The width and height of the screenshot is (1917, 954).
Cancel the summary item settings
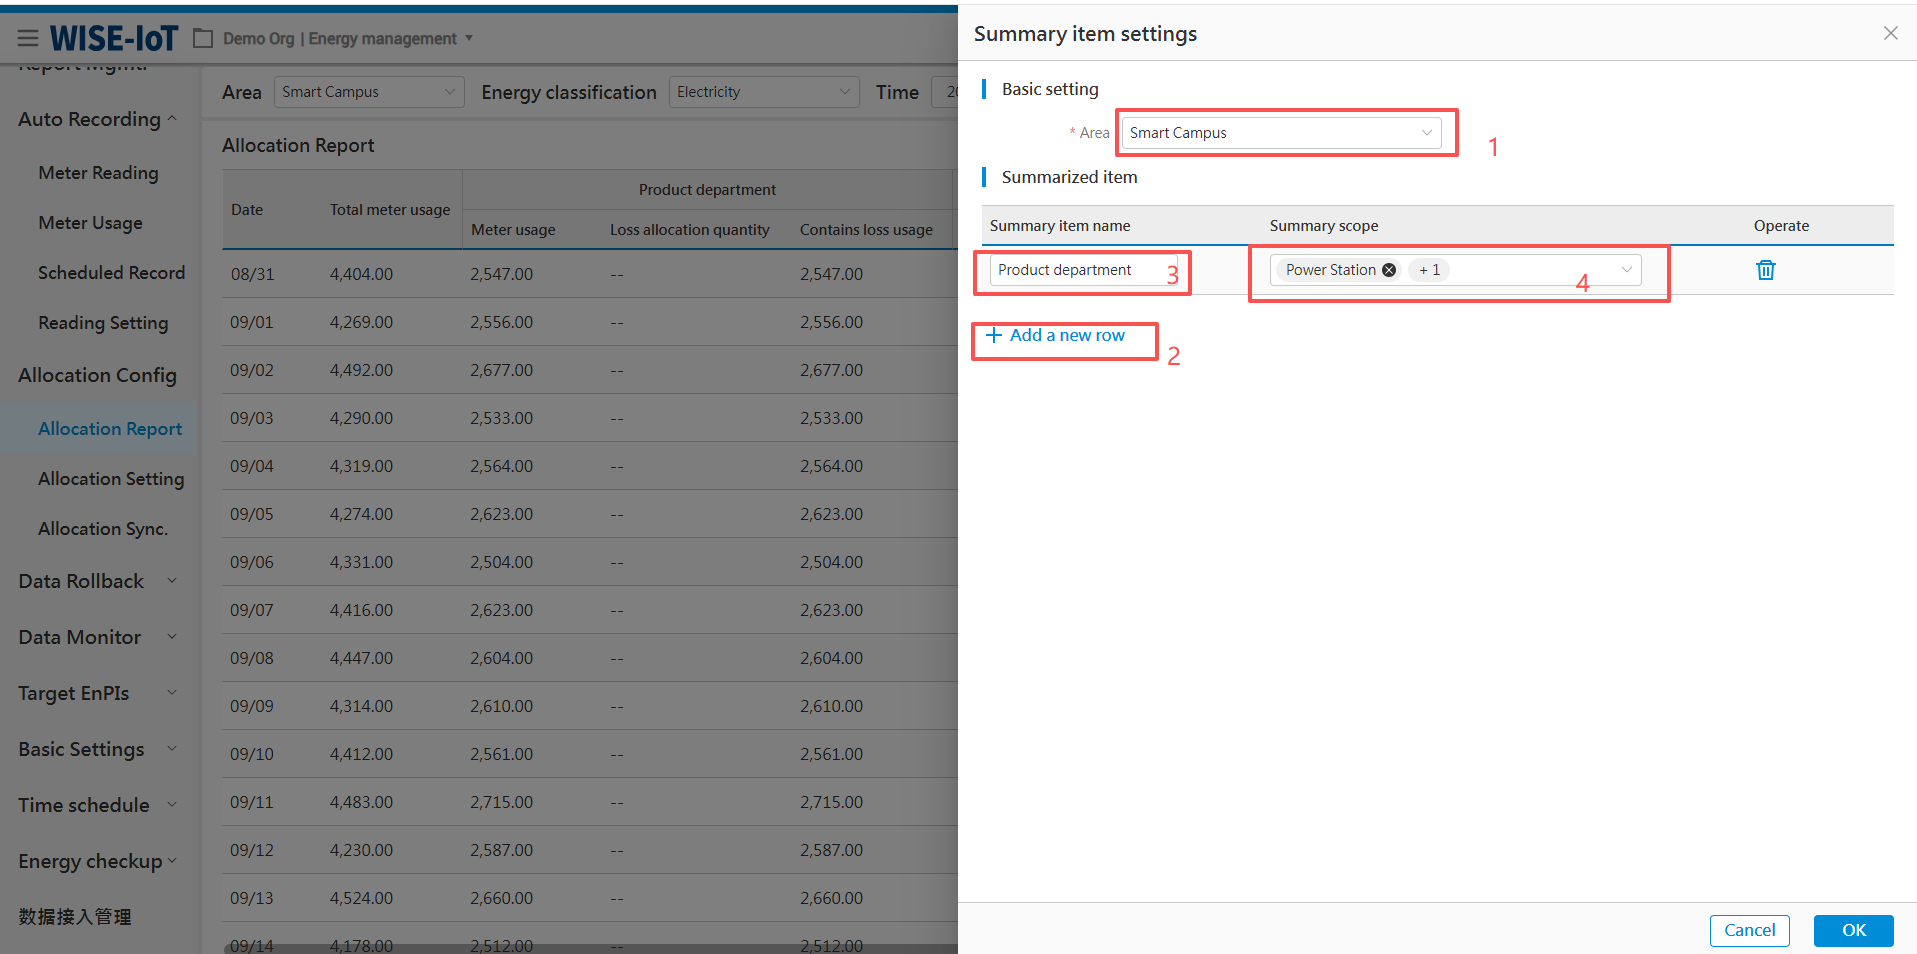[x=1749, y=930]
